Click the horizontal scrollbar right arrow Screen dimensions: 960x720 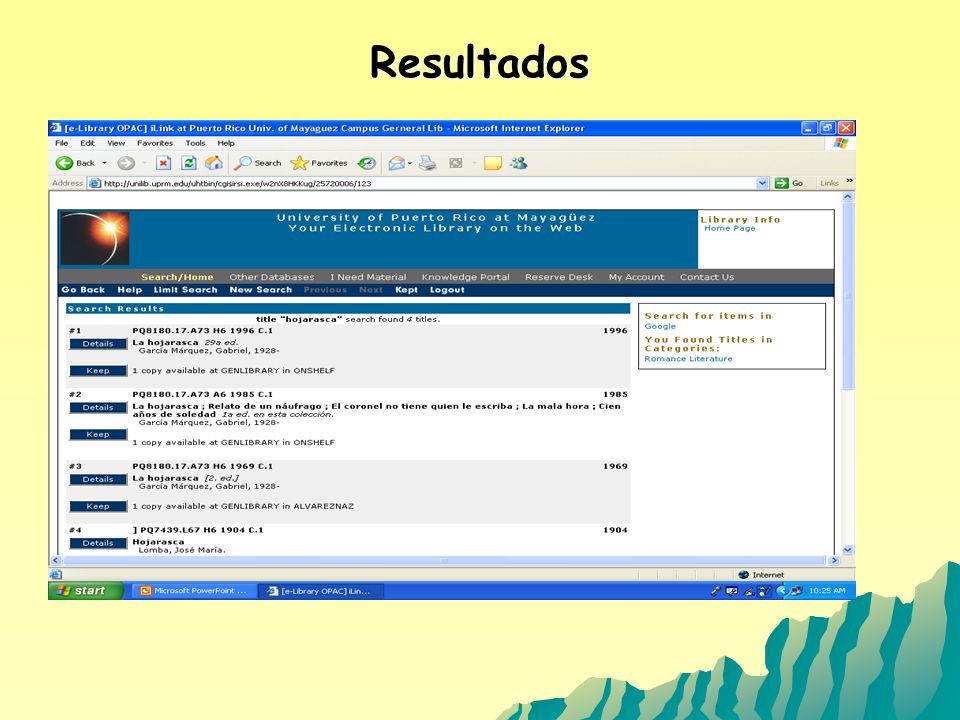834,560
